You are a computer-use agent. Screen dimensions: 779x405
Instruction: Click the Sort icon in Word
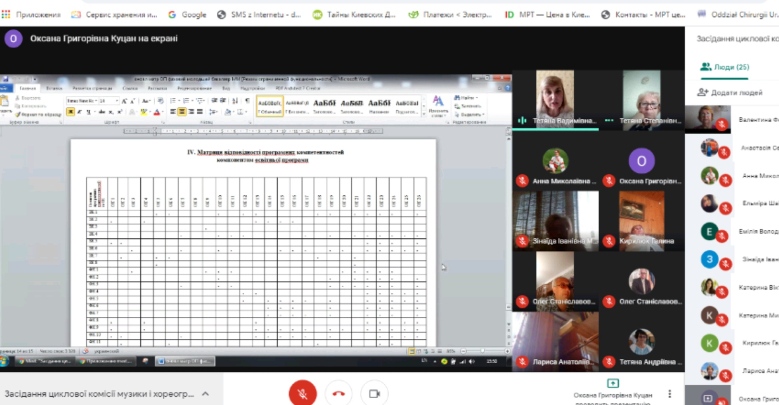[x=234, y=101]
